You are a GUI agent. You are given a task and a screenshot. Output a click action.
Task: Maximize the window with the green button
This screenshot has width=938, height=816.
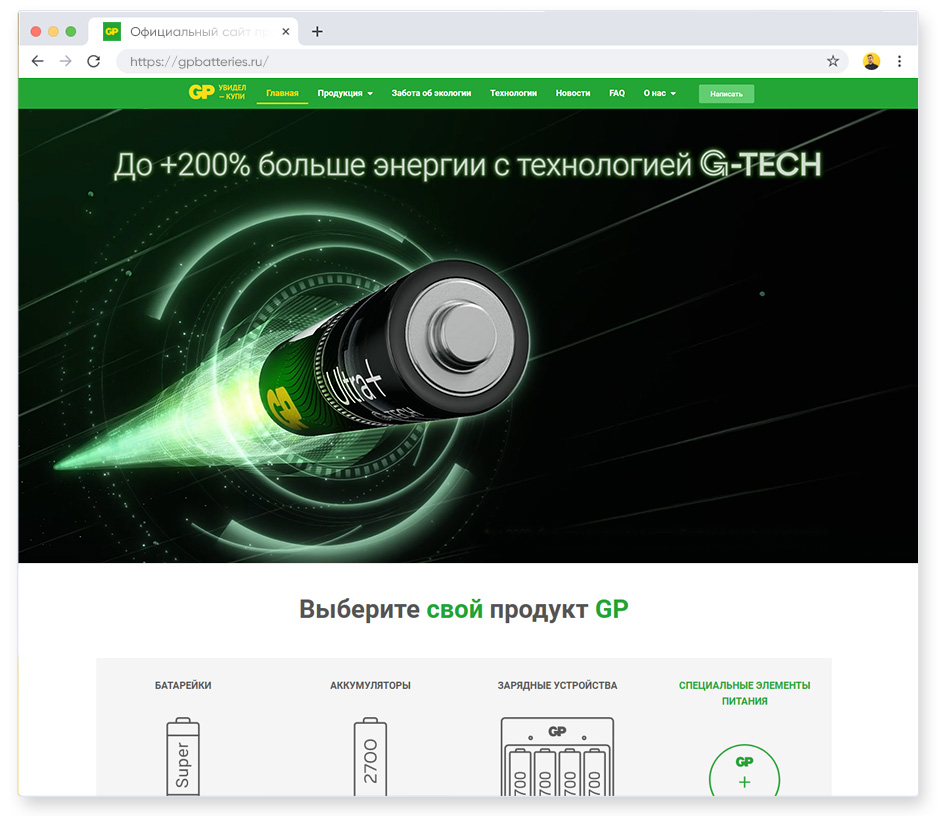[x=71, y=32]
